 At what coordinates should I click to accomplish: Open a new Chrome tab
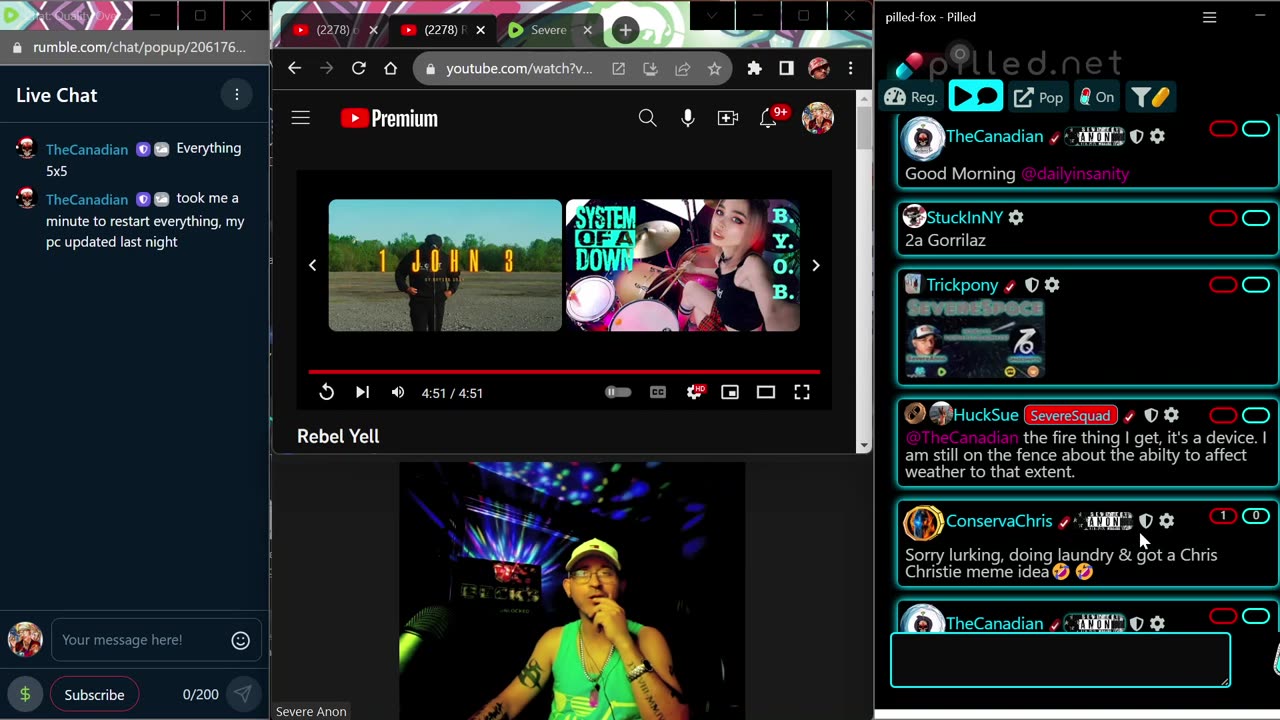click(625, 30)
